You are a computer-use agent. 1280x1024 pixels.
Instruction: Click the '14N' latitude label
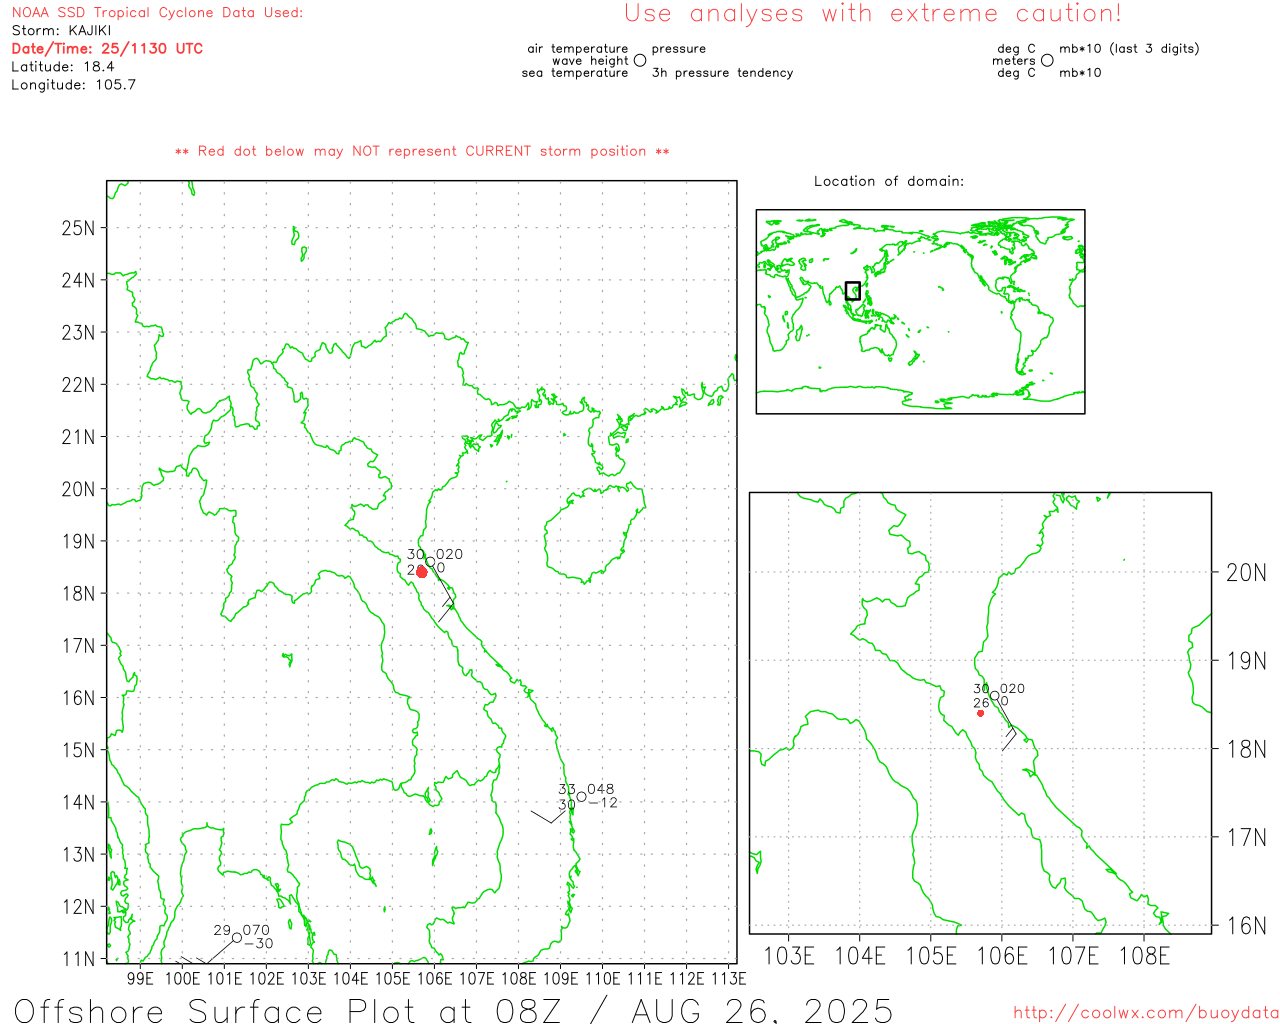pyautogui.click(x=78, y=803)
